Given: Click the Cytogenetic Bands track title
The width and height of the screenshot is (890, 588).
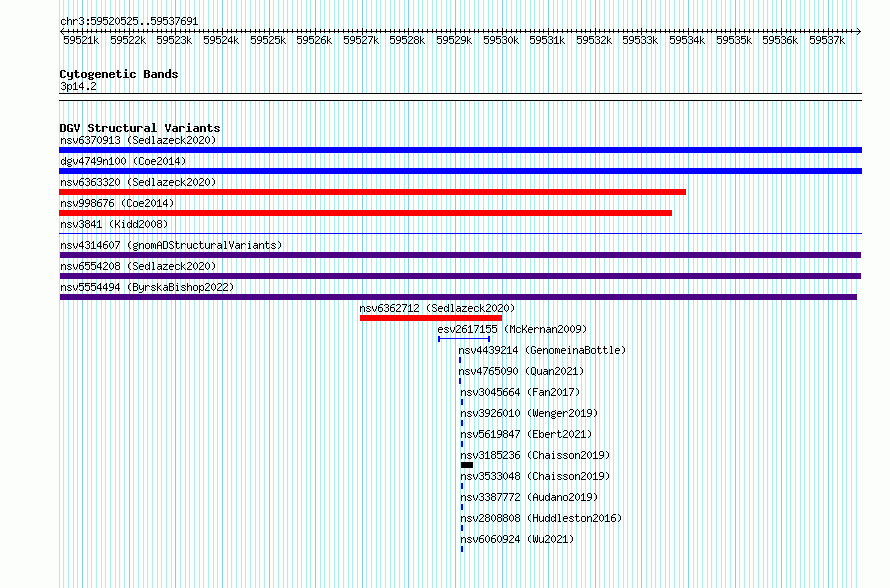Looking at the screenshot, I should [119, 74].
